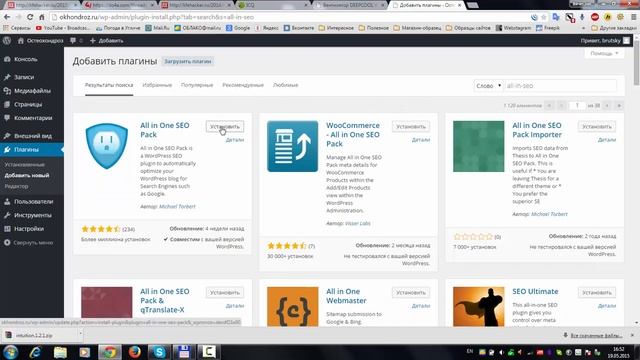Open Детали for WooCommerce SEO Pack
640x360 pixels.
pyautogui.click(x=421, y=140)
